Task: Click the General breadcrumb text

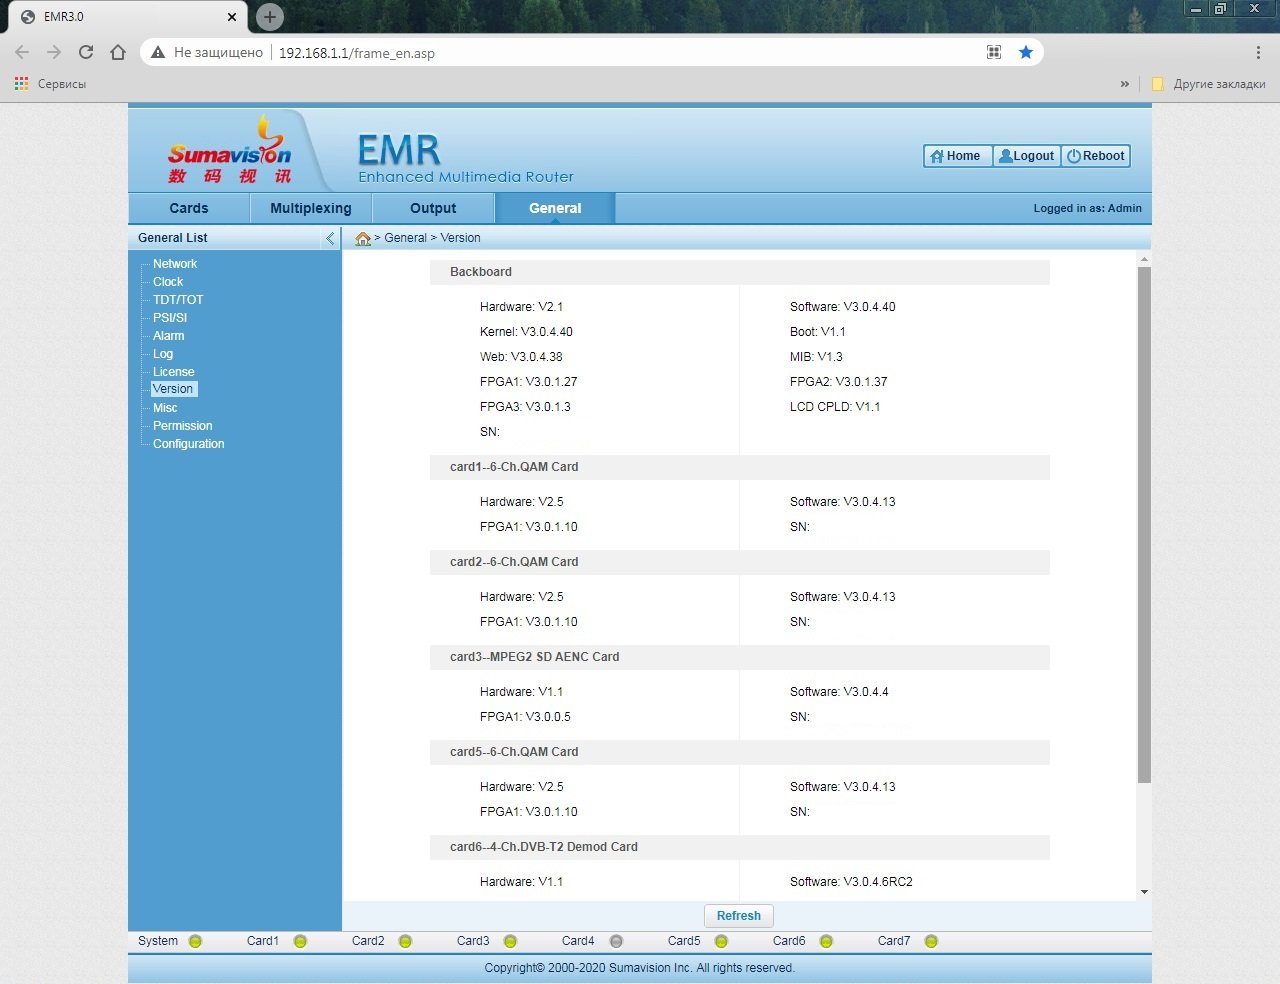Action: (405, 238)
